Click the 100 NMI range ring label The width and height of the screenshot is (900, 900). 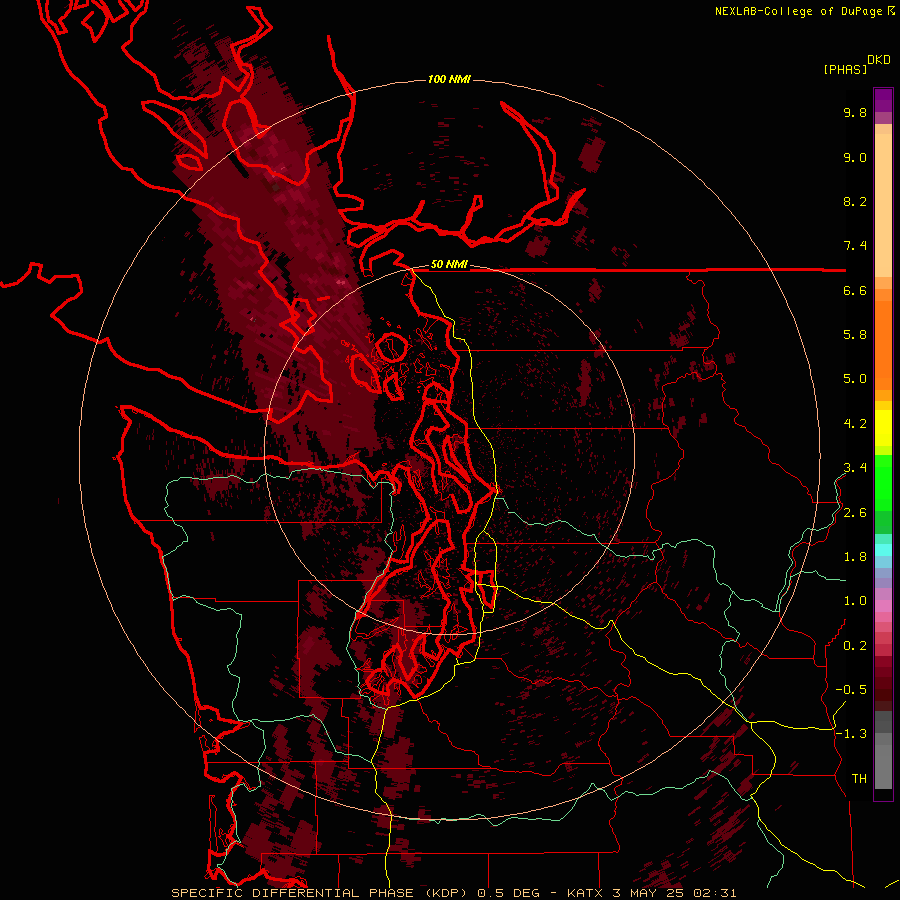click(x=449, y=79)
